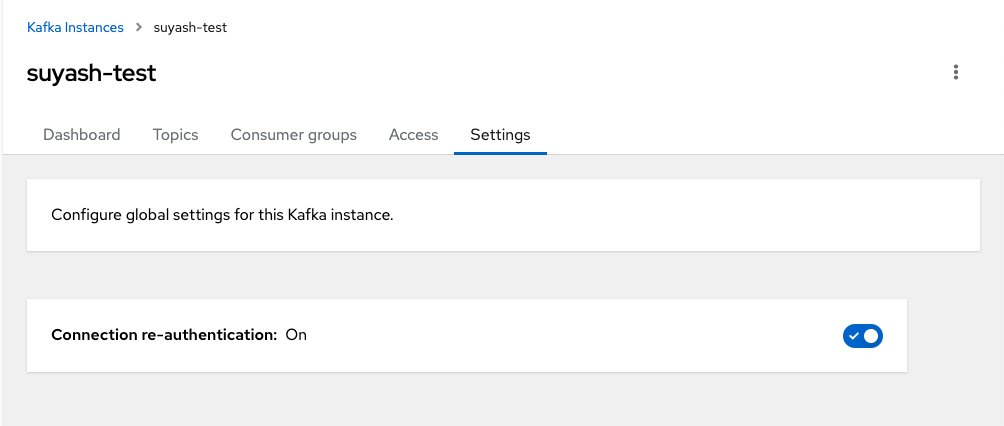Click the 'On' status text

click(x=296, y=335)
